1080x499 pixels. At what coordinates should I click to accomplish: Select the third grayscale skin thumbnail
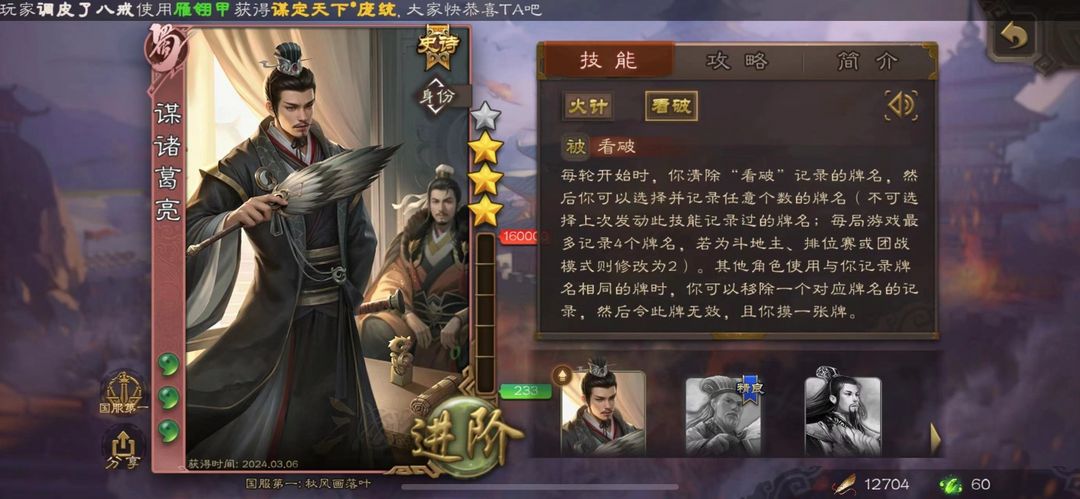[842, 414]
